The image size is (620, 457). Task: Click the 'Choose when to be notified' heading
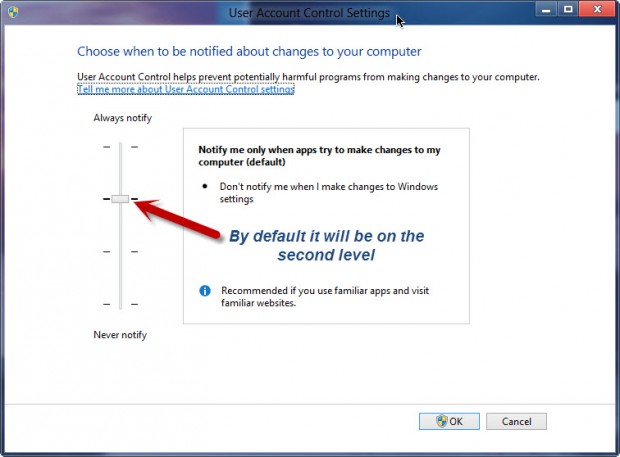click(x=249, y=51)
